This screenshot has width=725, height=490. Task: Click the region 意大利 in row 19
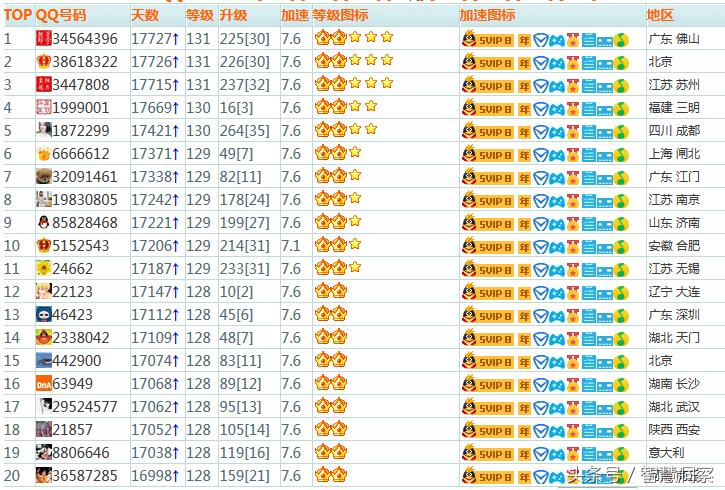click(x=666, y=453)
